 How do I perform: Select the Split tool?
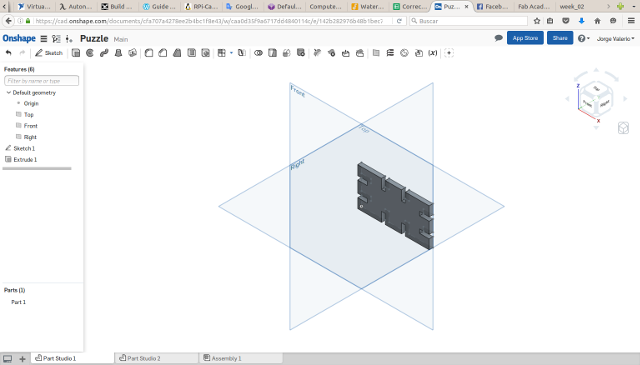(272, 53)
